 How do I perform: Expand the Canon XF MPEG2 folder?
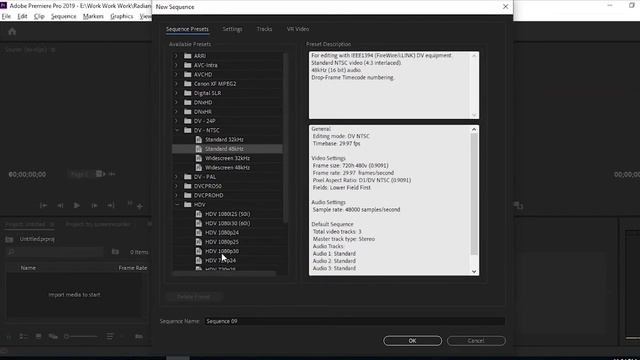pyautogui.click(x=176, y=84)
